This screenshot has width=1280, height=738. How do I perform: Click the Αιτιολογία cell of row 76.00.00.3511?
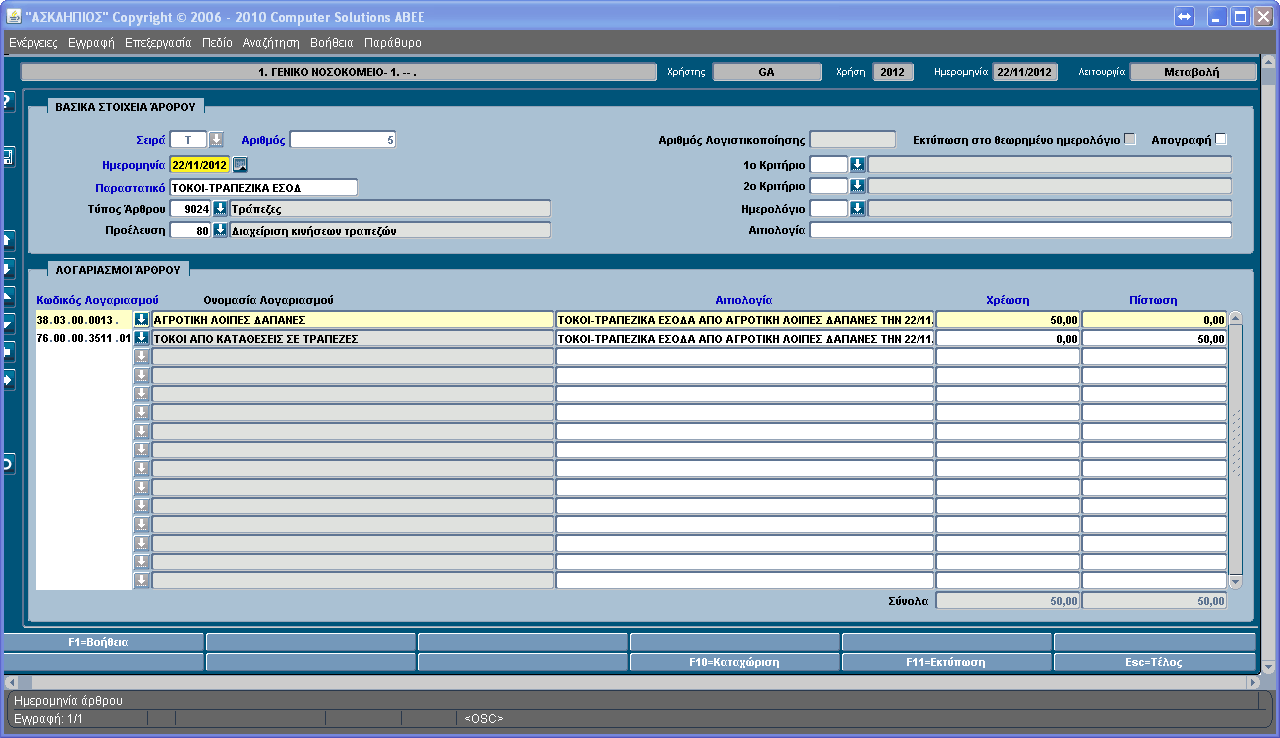click(x=745, y=338)
